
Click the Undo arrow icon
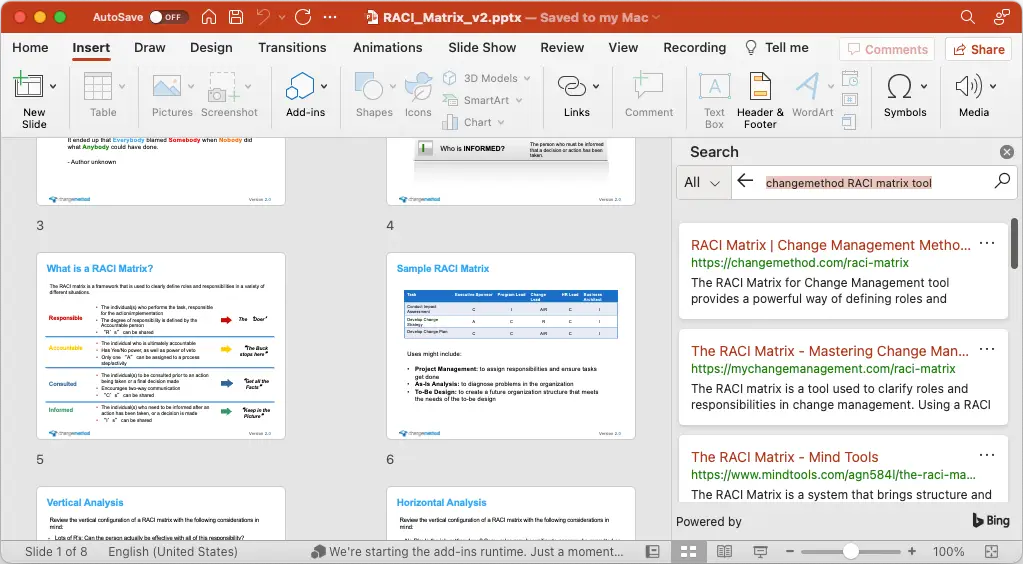click(263, 17)
